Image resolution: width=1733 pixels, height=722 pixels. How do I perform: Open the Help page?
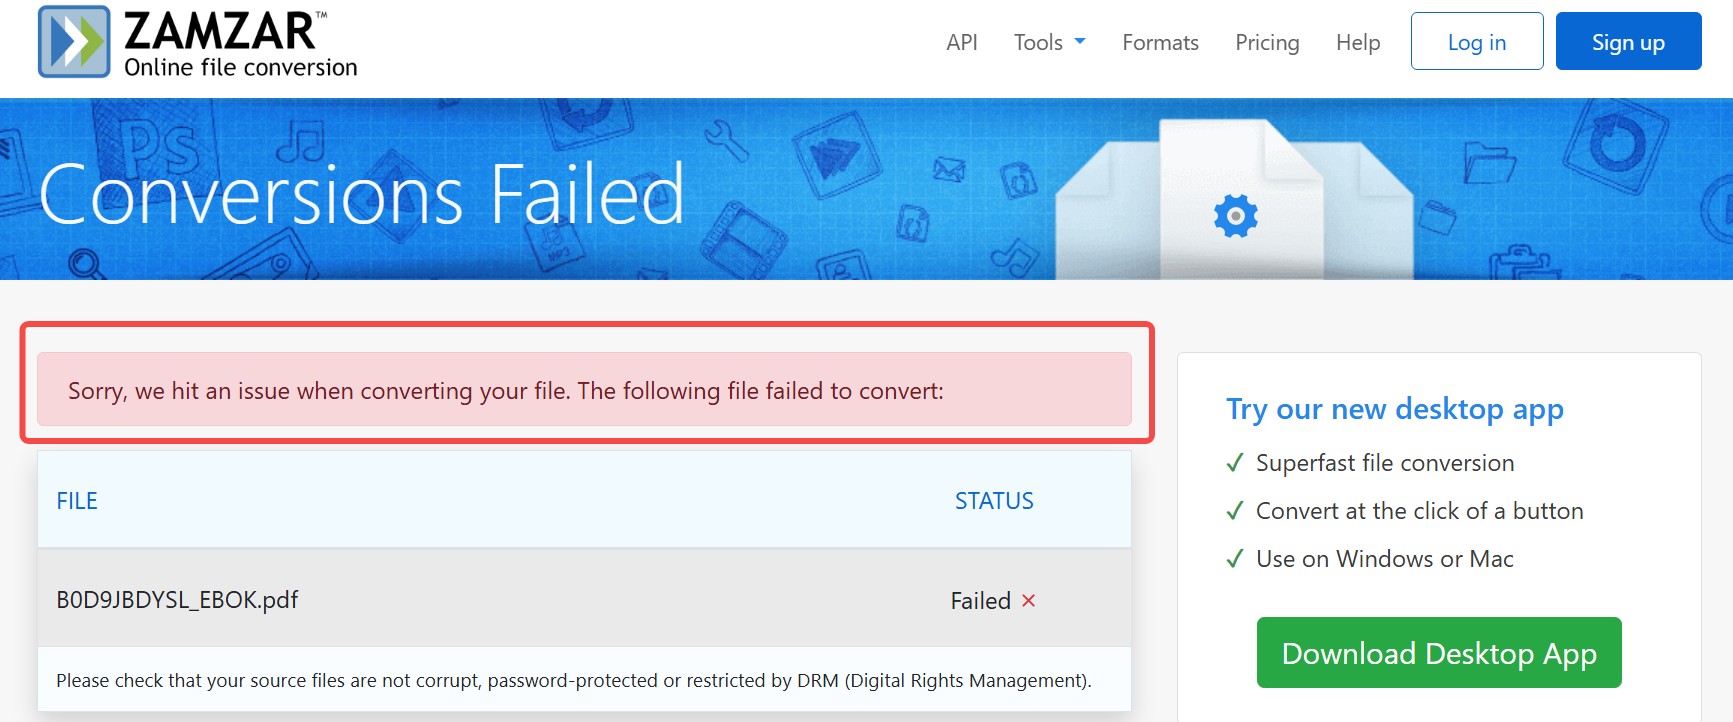click(1357, 42)
